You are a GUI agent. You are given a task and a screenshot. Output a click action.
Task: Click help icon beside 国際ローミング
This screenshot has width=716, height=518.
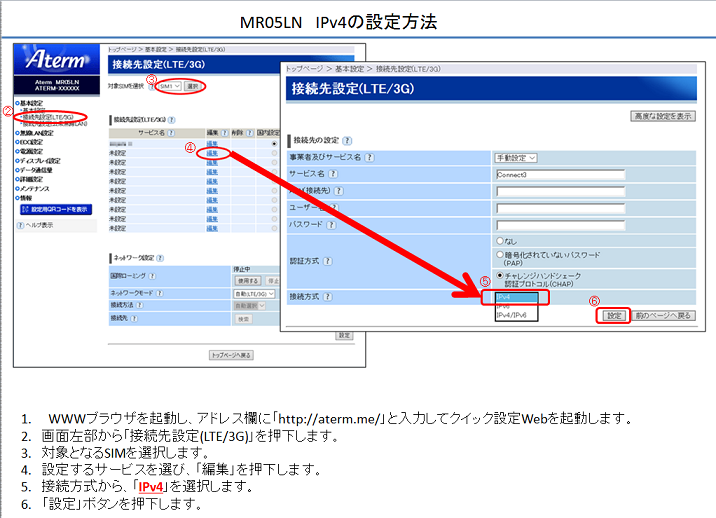click(152, 276)
